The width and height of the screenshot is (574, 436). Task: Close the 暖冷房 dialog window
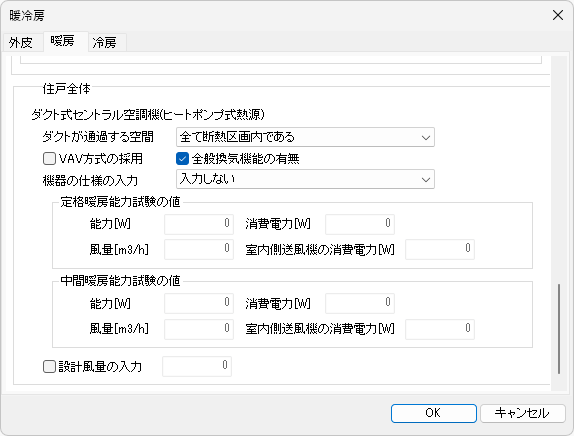558,15
